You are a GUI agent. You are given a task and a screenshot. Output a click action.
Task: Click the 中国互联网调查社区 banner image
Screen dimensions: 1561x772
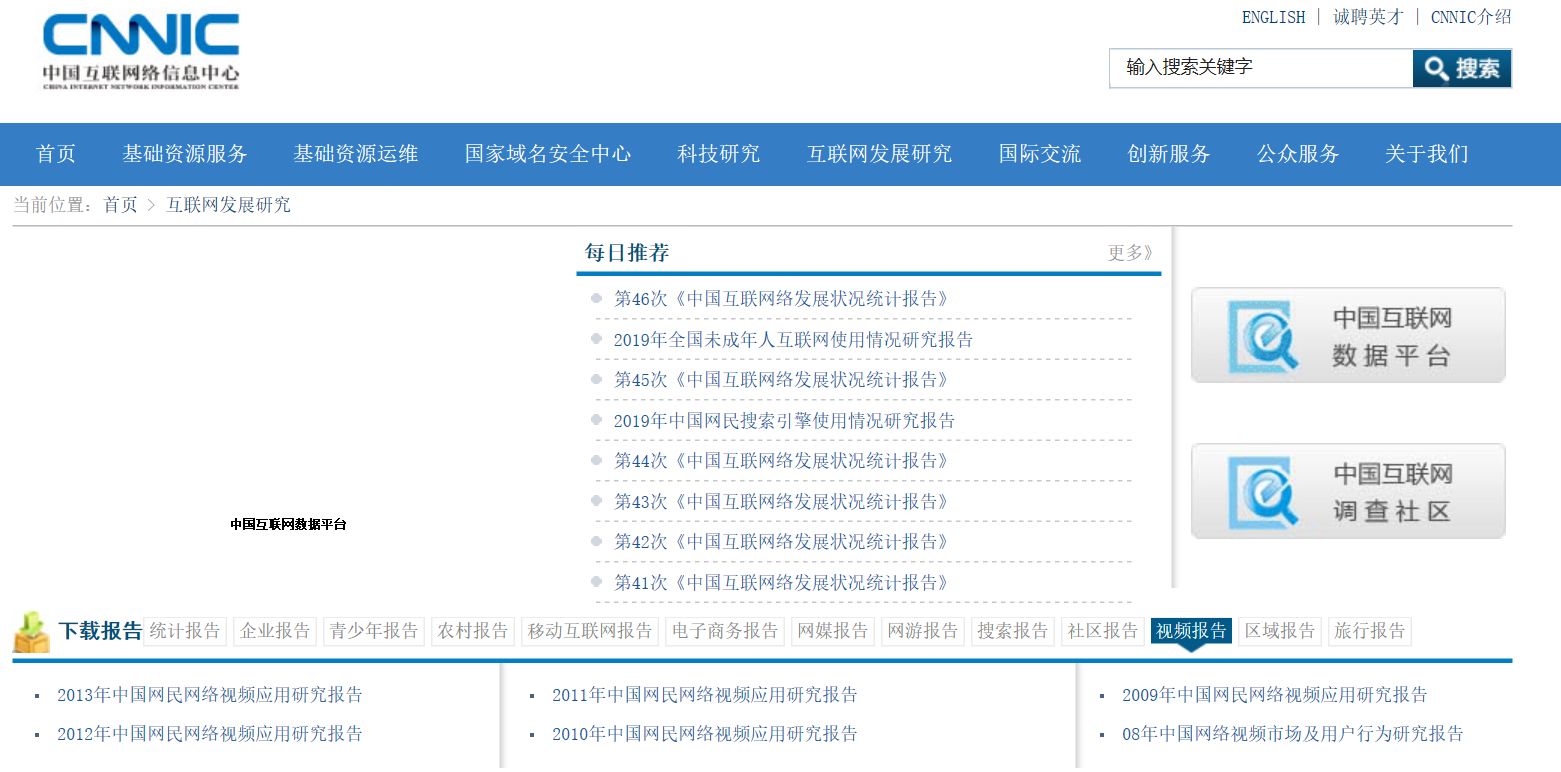click(1348, 491)
